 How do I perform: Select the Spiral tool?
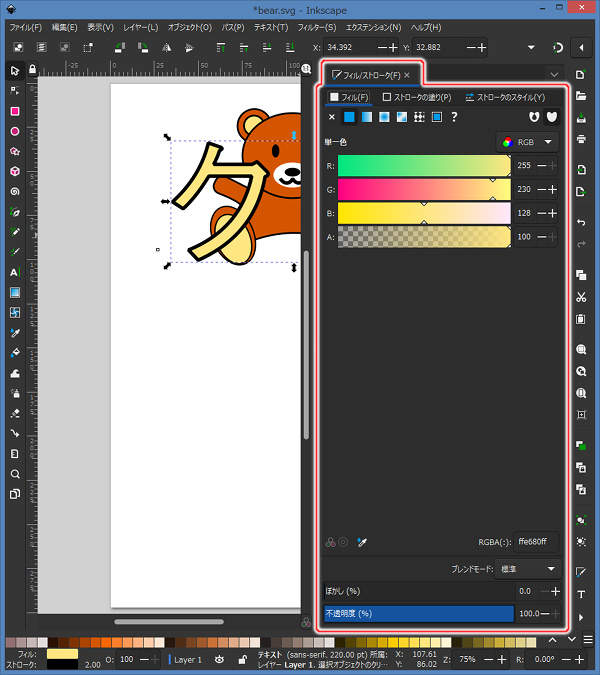pos(15,191)
